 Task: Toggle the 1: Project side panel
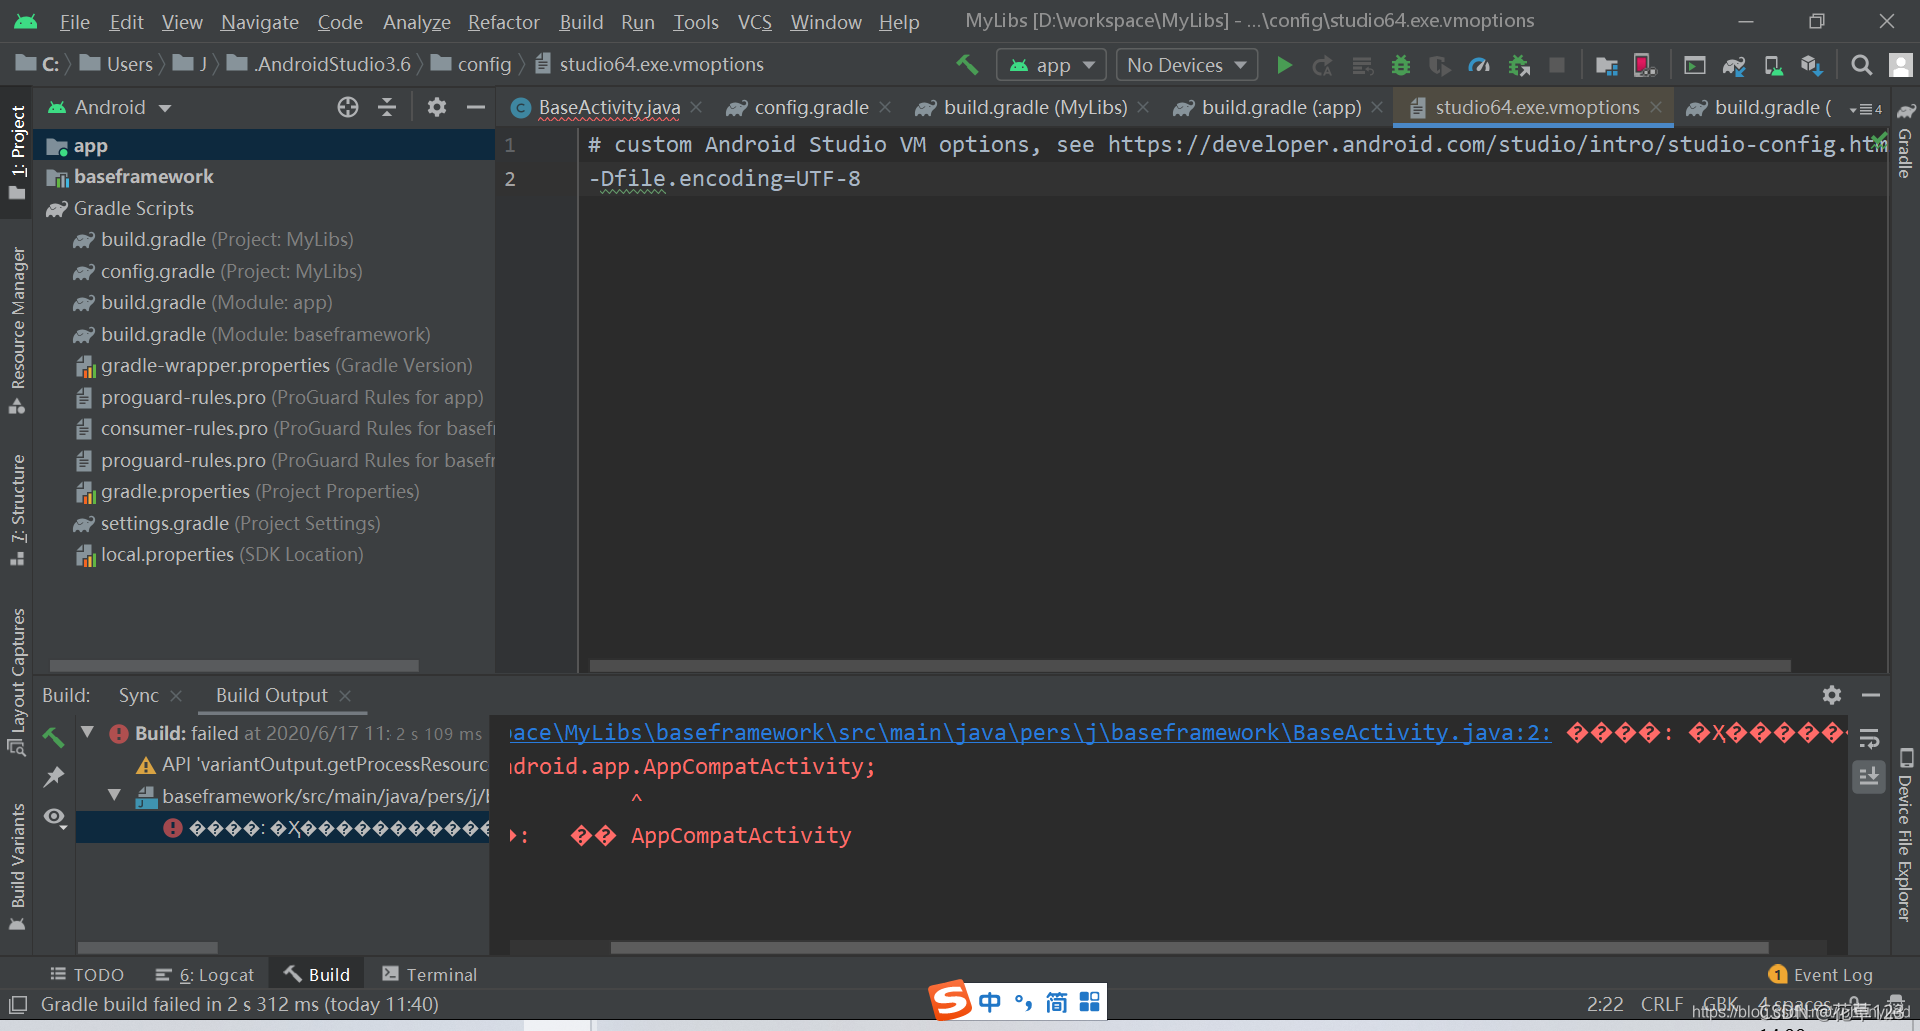pyautogui.click(x=17, y=152)
